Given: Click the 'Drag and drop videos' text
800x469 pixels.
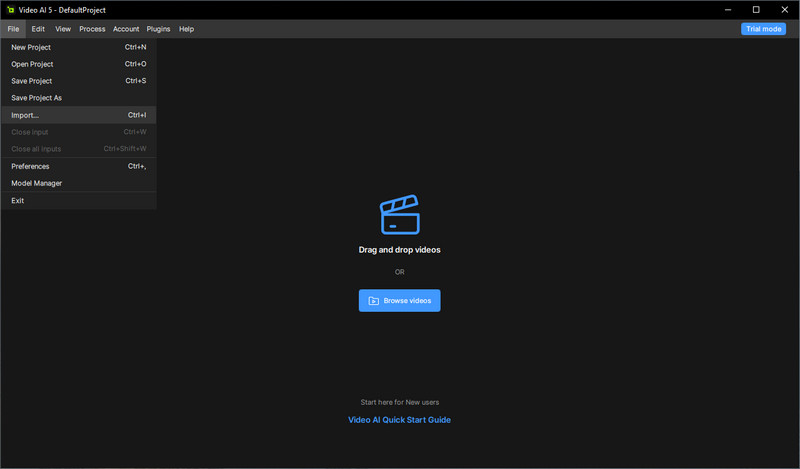Looking at the screenshot, I should (399, 250).
